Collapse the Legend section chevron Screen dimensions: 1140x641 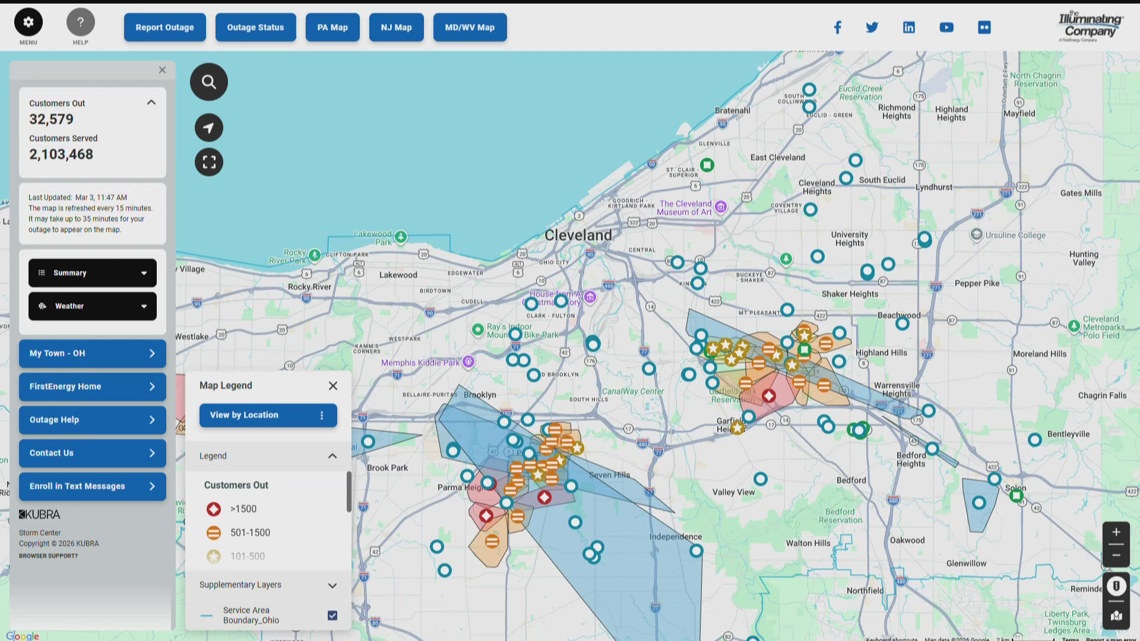point(332,456)
